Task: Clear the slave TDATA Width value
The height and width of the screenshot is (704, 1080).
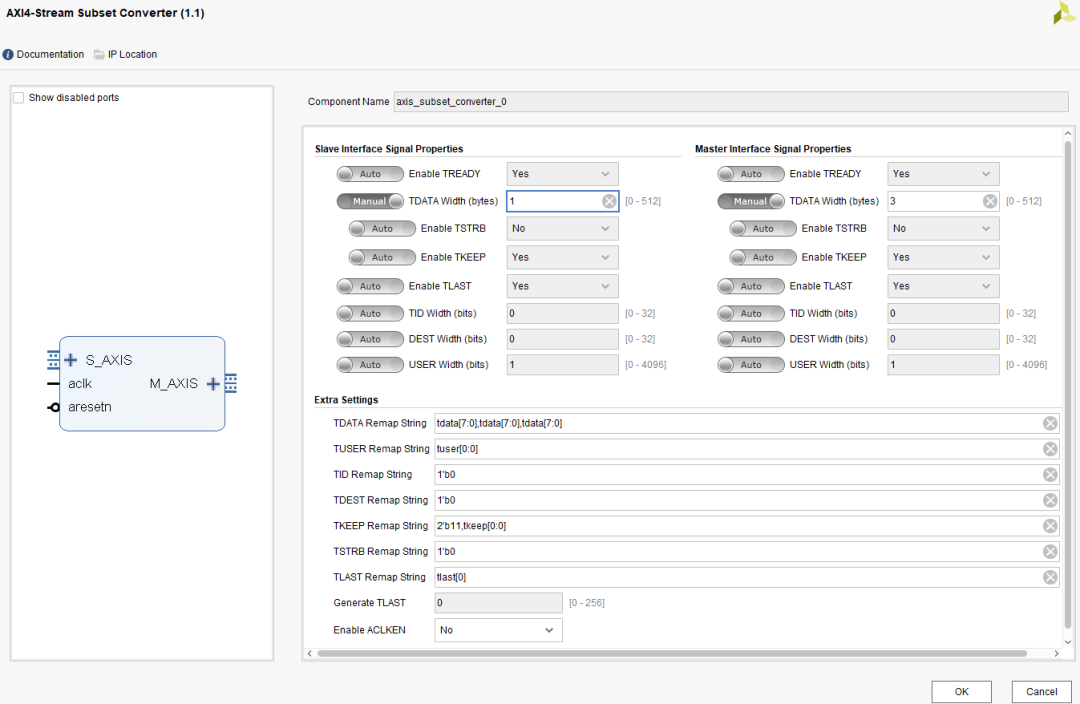Action: click(609, 201)
